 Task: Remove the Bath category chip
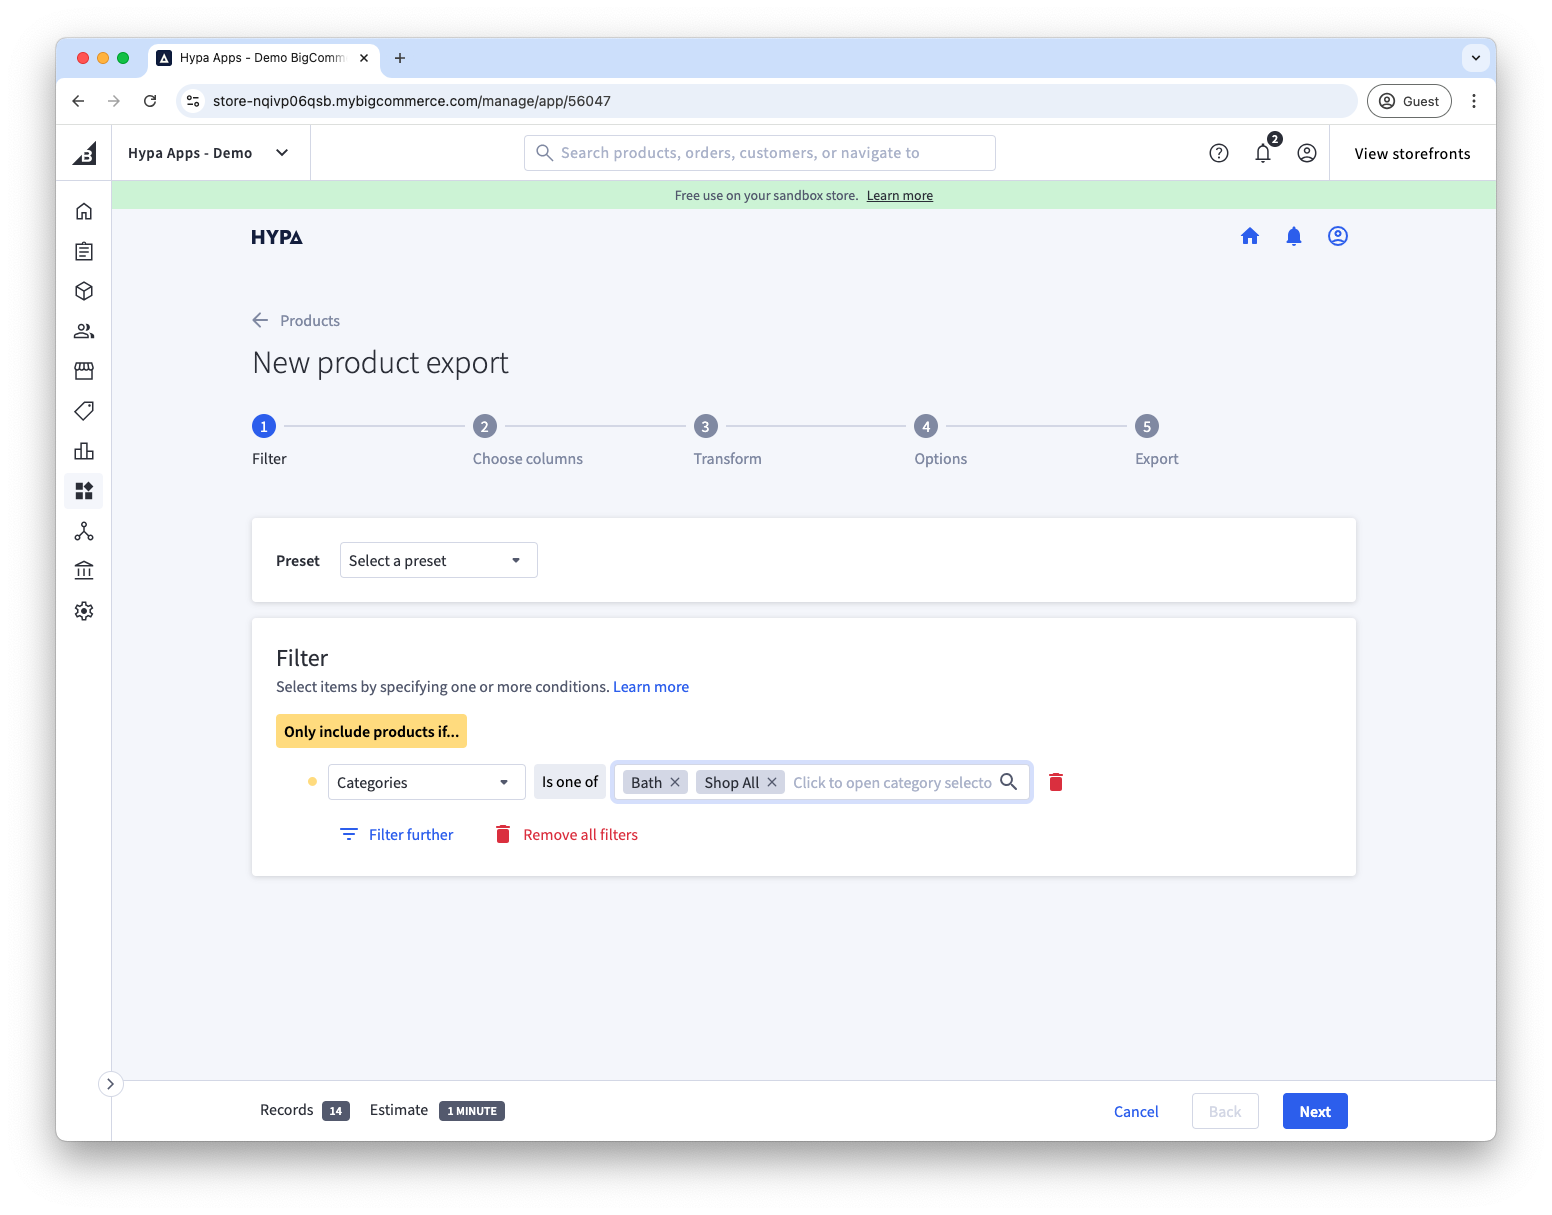[675, 782]
